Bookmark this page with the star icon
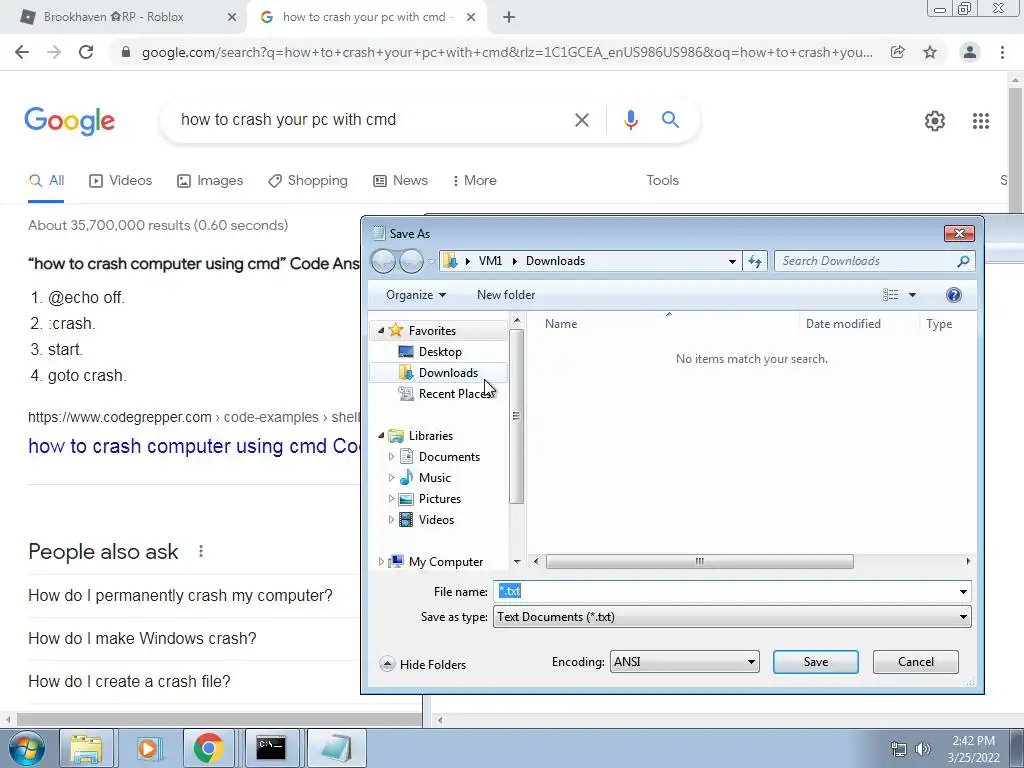Image resolution: width=1024 pixels, height=768 pixels. coord(930,52)
